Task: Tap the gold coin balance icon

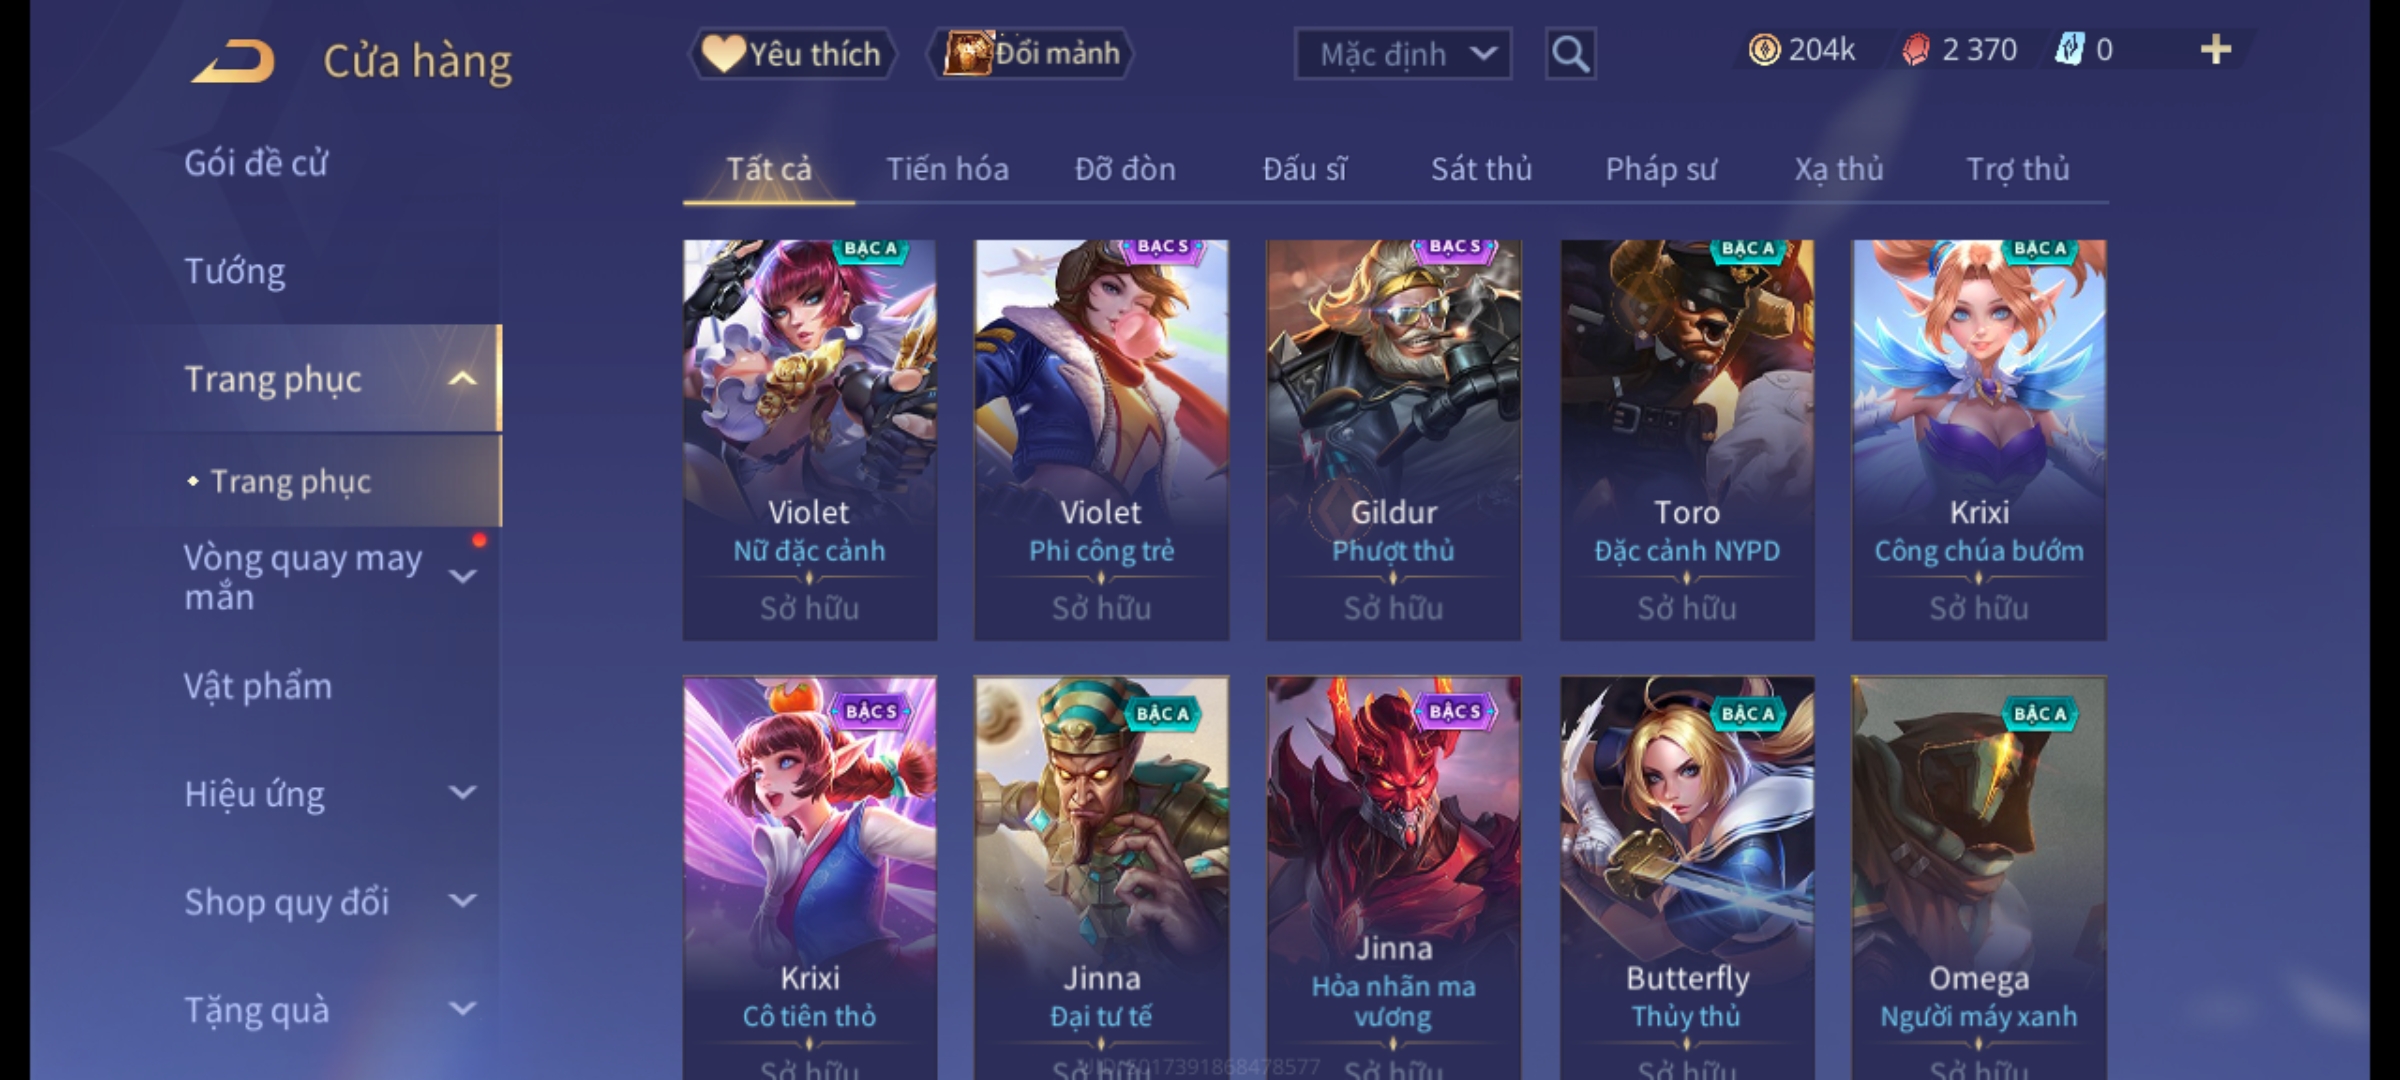Action: click(x=1764, y=50)
